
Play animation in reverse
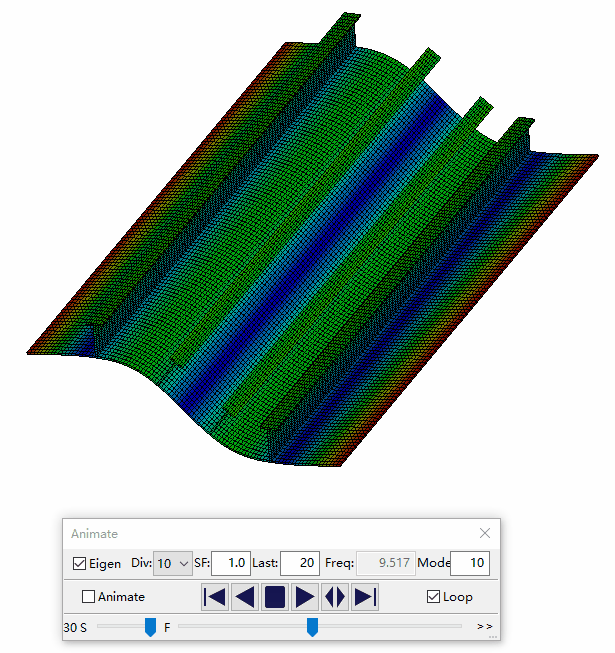(x=245, y=597)
